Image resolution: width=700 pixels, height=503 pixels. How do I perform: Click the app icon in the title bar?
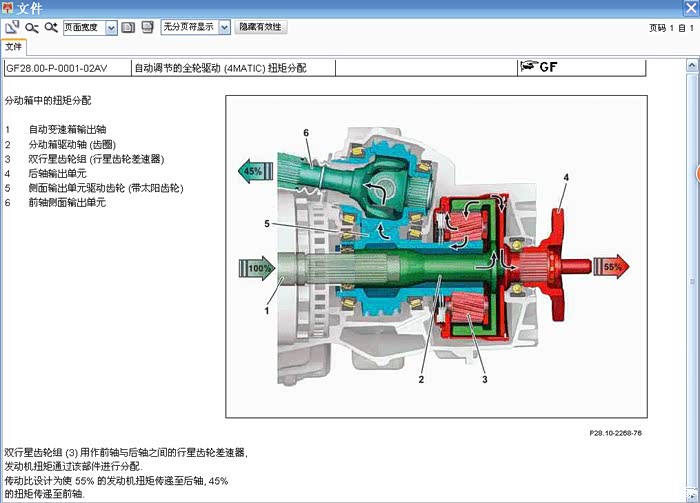point(8,8)
